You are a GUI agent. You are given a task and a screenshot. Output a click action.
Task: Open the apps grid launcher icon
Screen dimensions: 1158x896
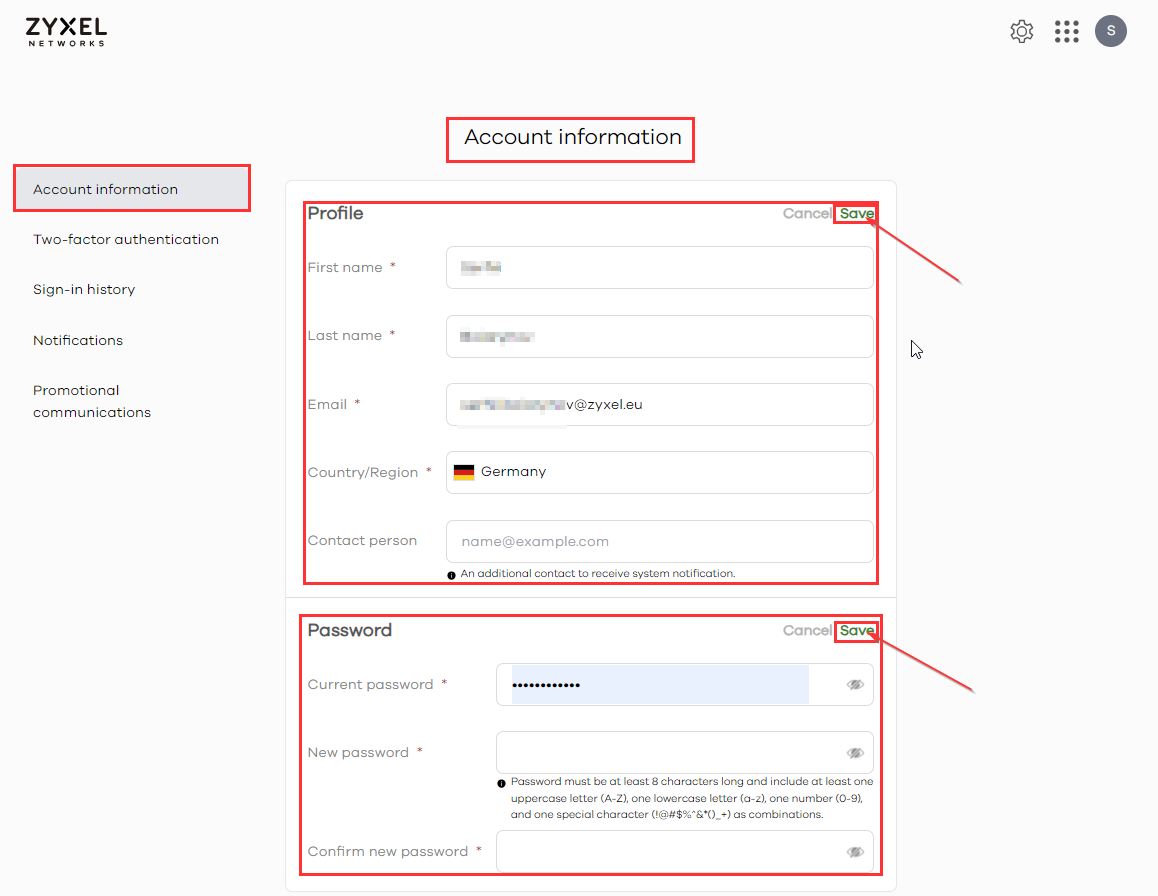pyautogui.click(x=1067, y=32)
